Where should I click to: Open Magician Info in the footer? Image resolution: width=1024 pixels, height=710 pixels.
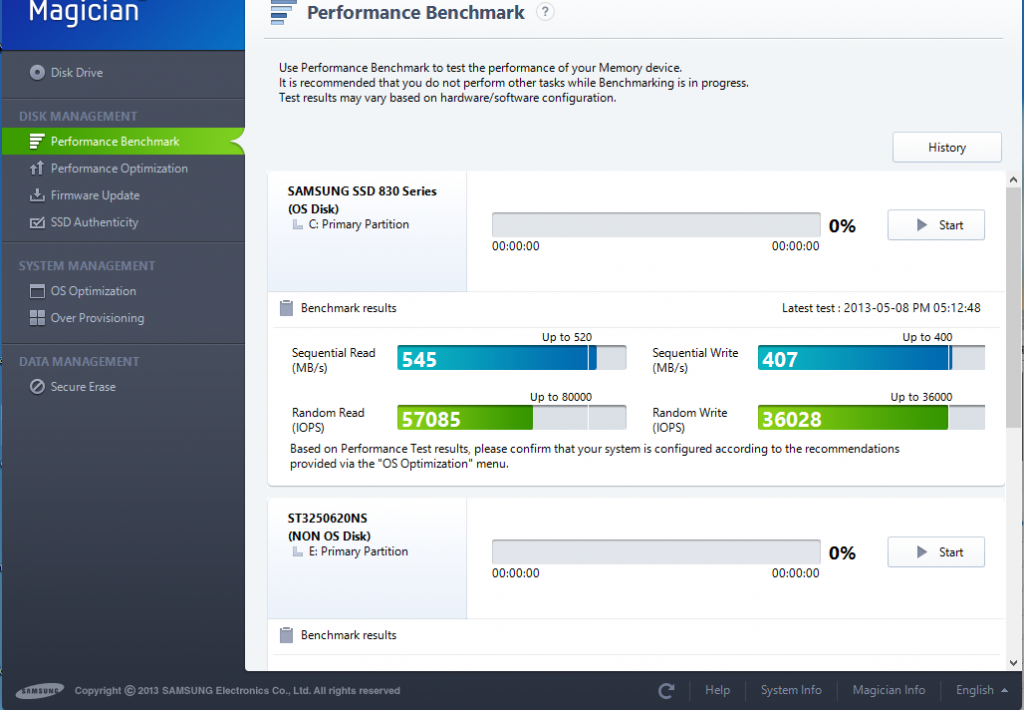coord(888,690)
